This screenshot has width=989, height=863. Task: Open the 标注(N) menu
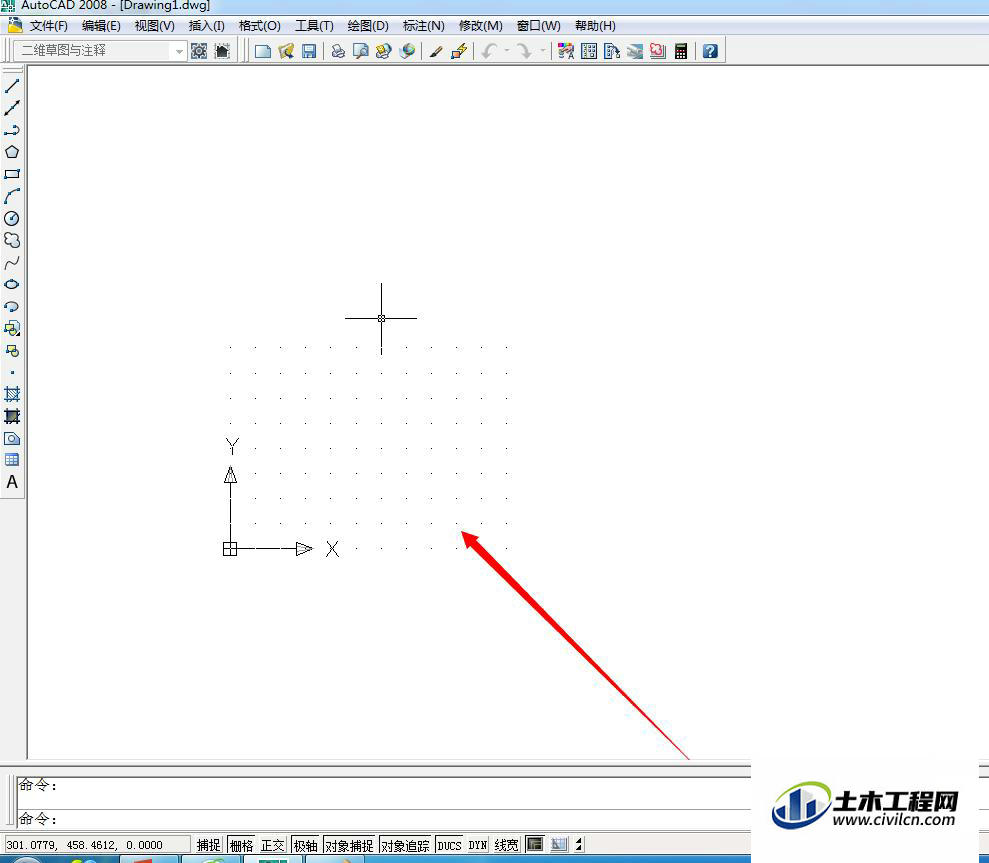423,26
